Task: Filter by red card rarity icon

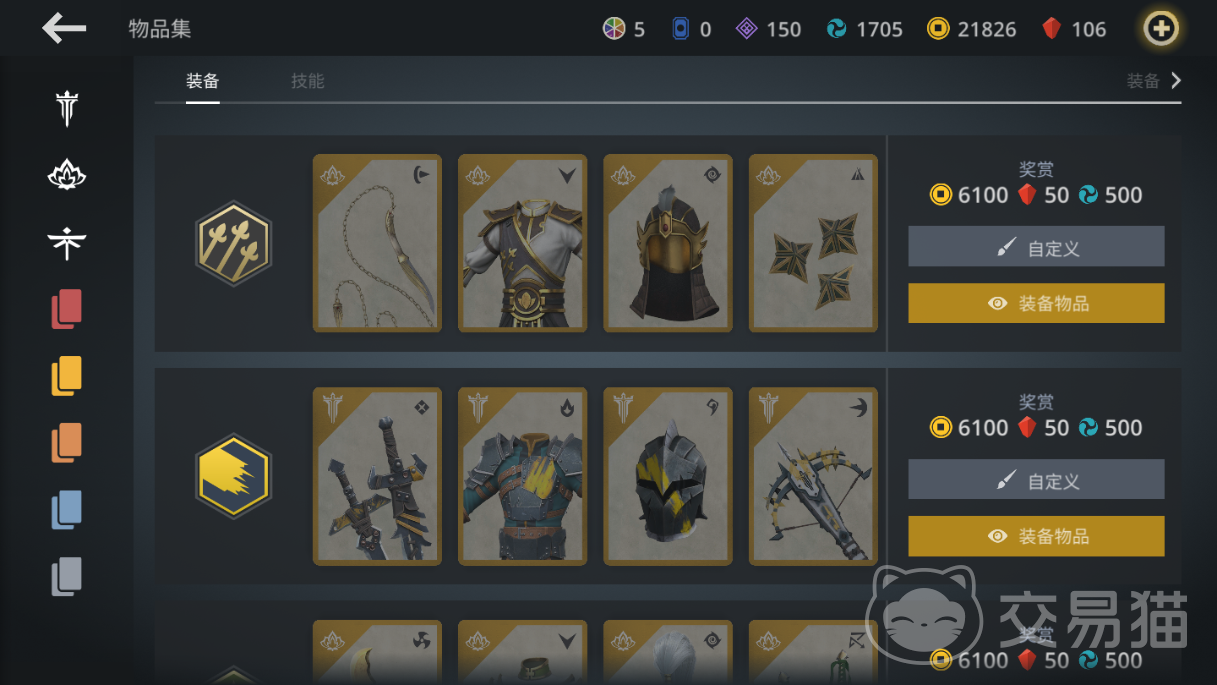Action: (x=67, y=309)
